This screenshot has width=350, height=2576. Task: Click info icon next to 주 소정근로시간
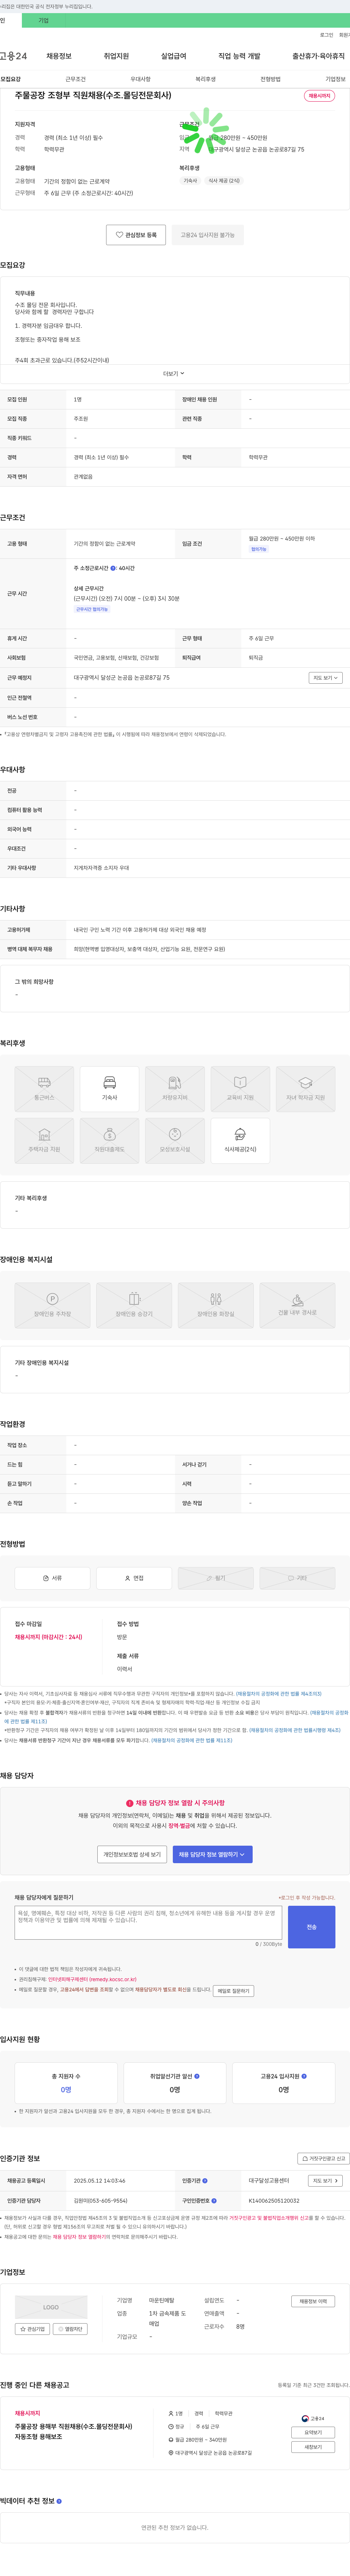point(113,568)
